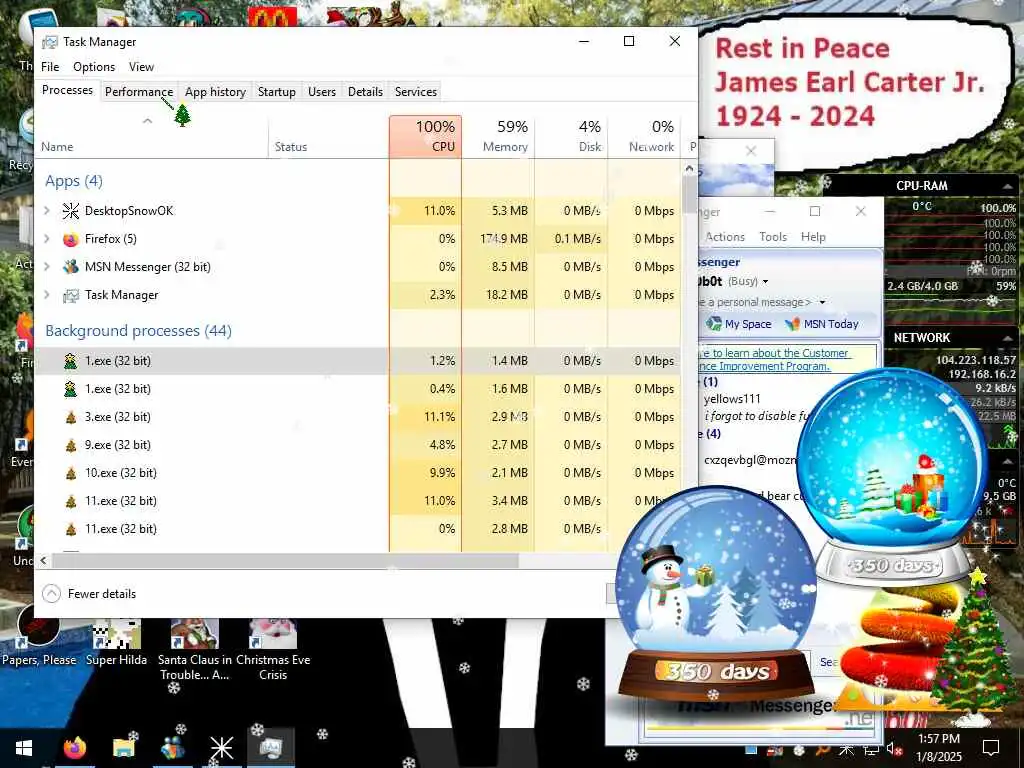Open the notification center icon

[991, 747]
